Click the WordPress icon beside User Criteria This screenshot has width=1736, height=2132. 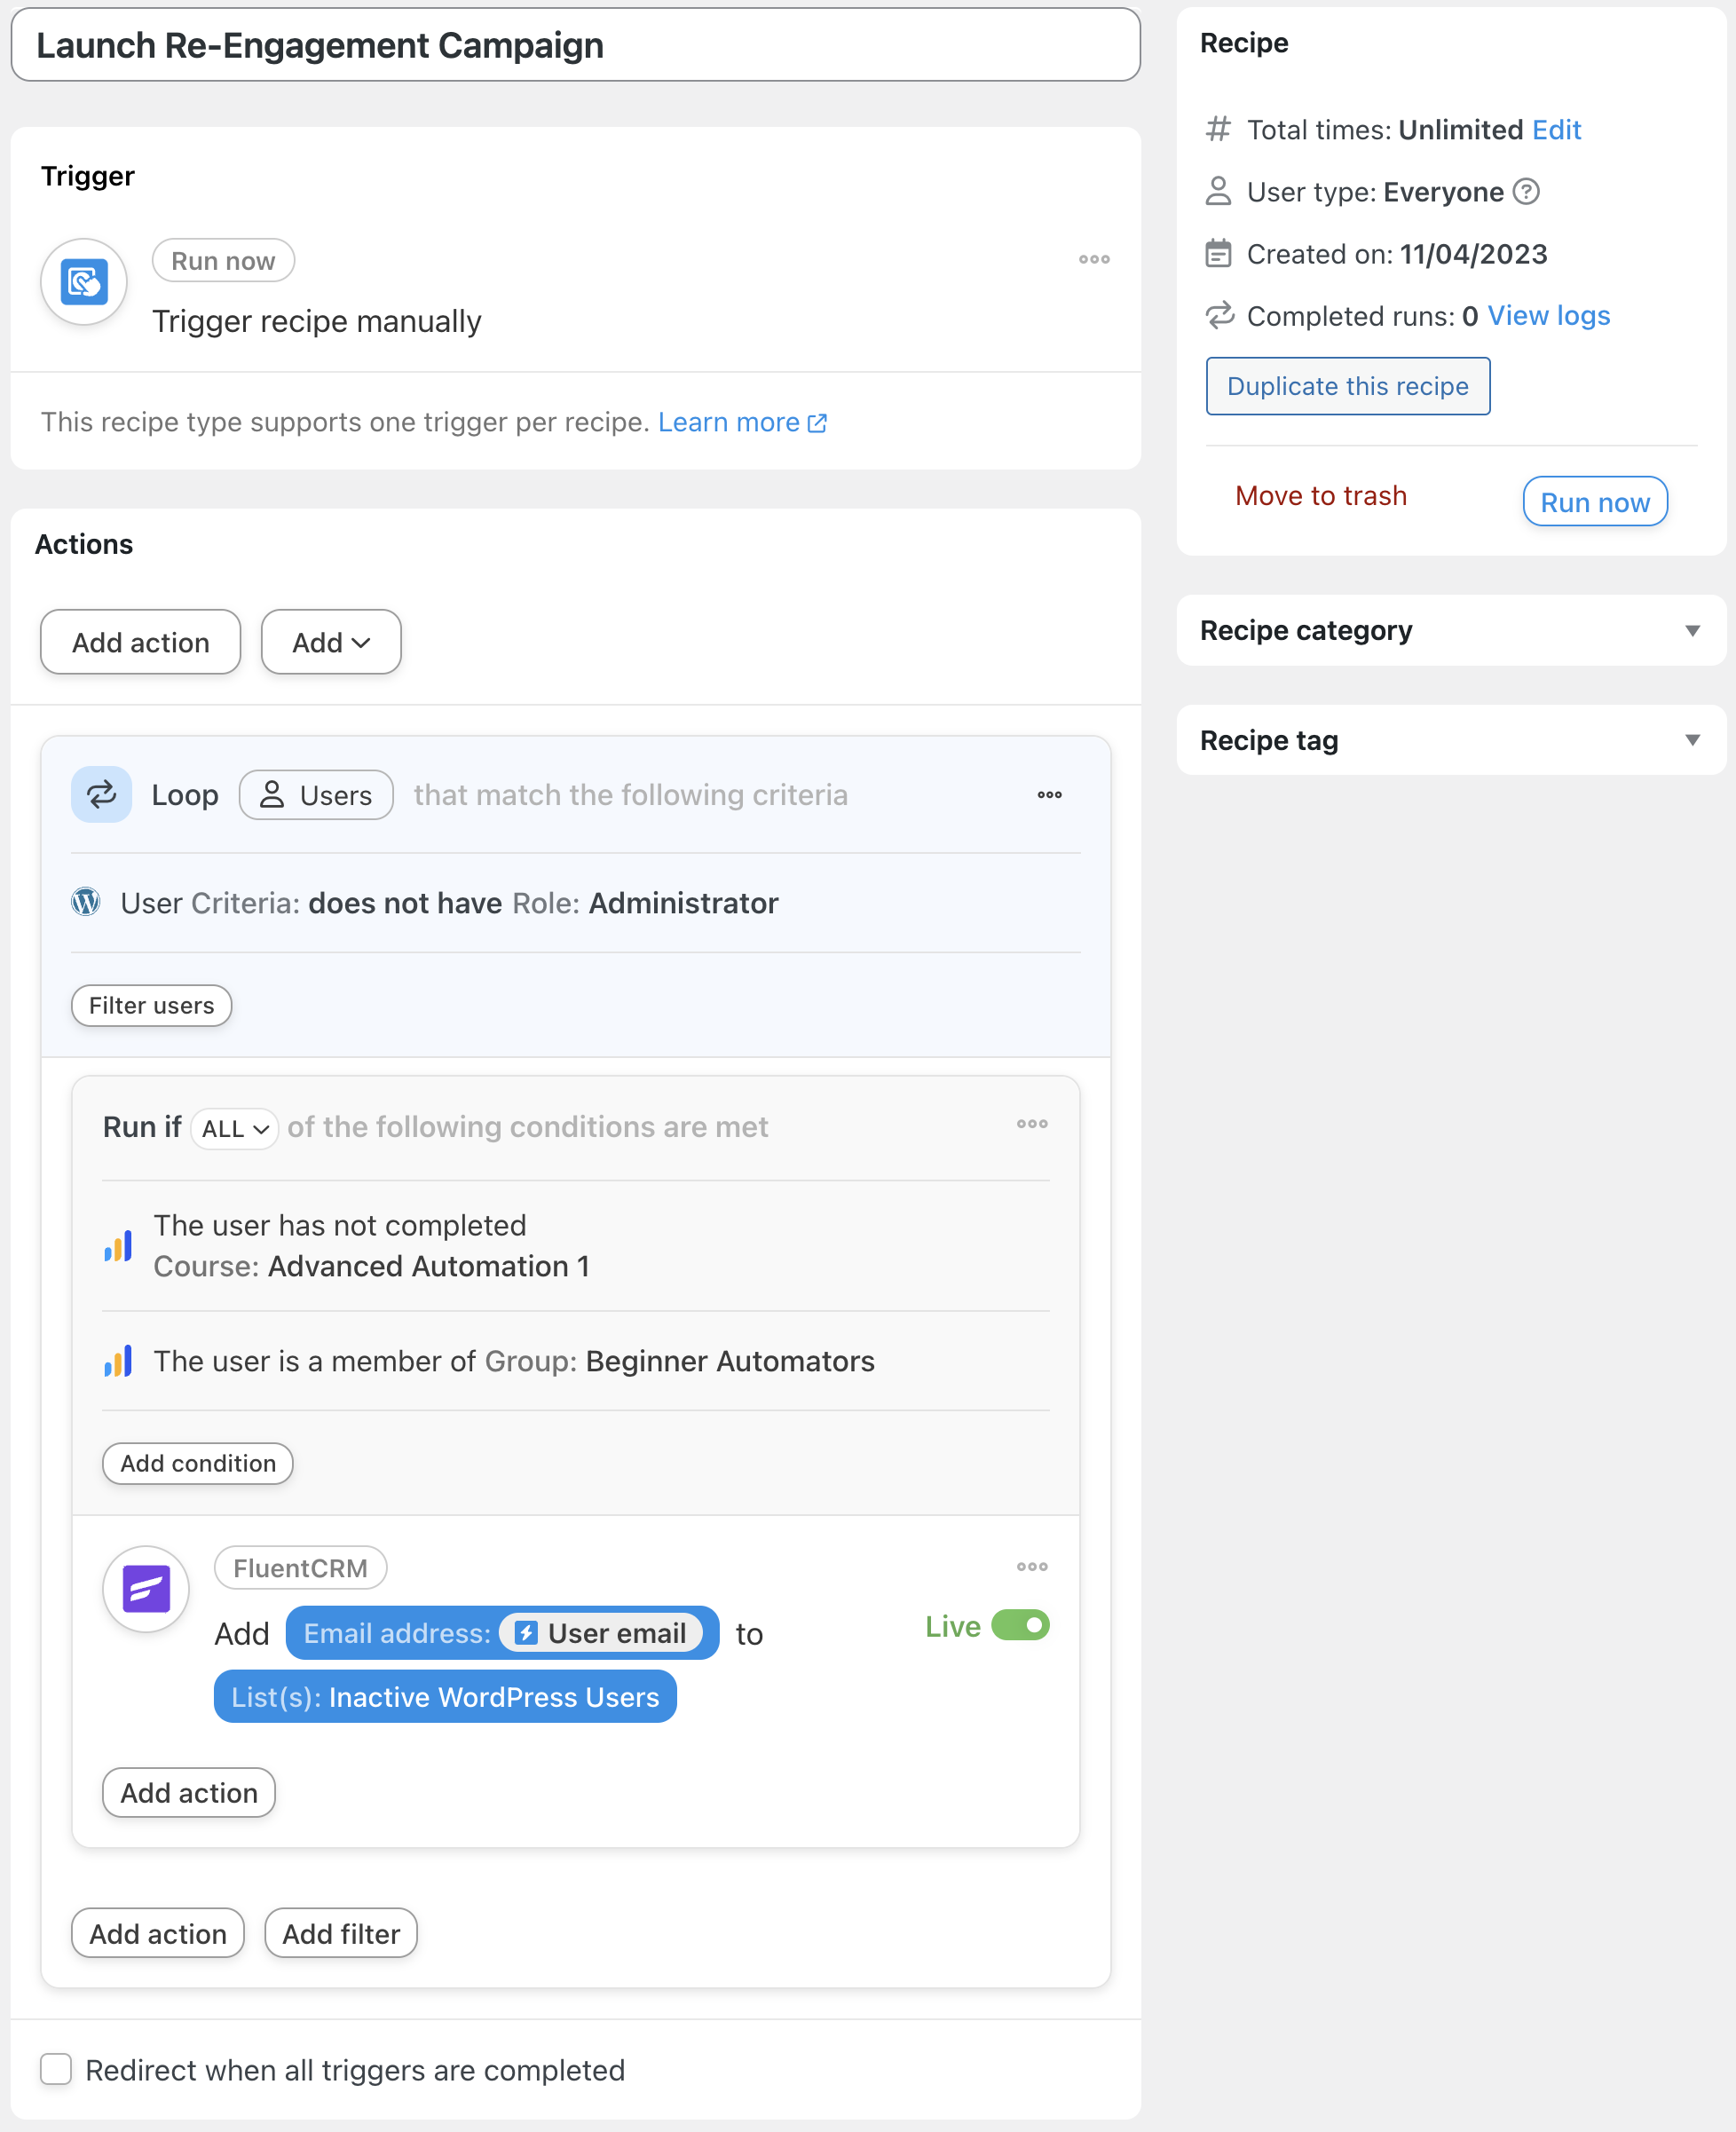pos(86,902)
